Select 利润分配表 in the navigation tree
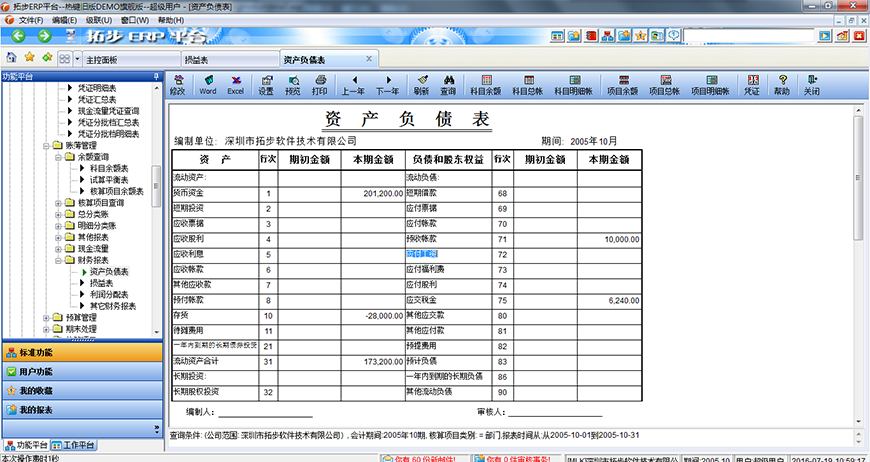Image resolution: width=870 pixels, height=462 pixels. (x=109, y=296)
